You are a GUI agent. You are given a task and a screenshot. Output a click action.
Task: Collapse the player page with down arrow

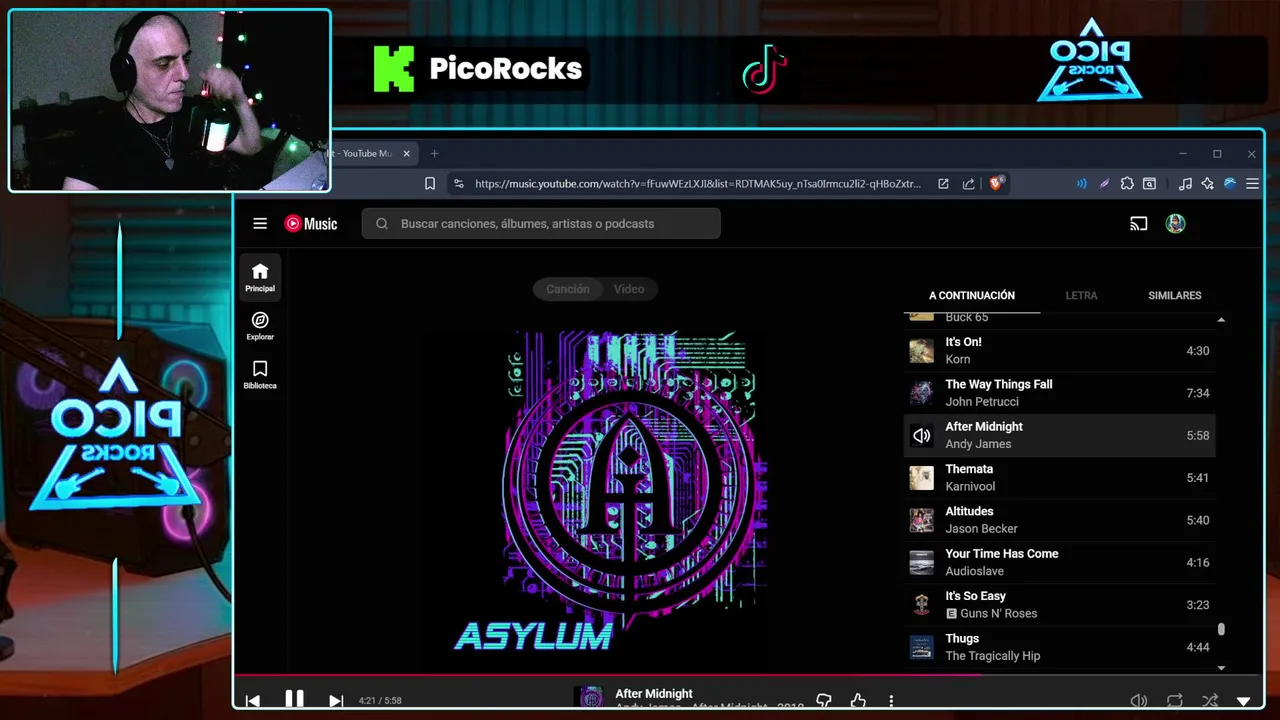1244,701
